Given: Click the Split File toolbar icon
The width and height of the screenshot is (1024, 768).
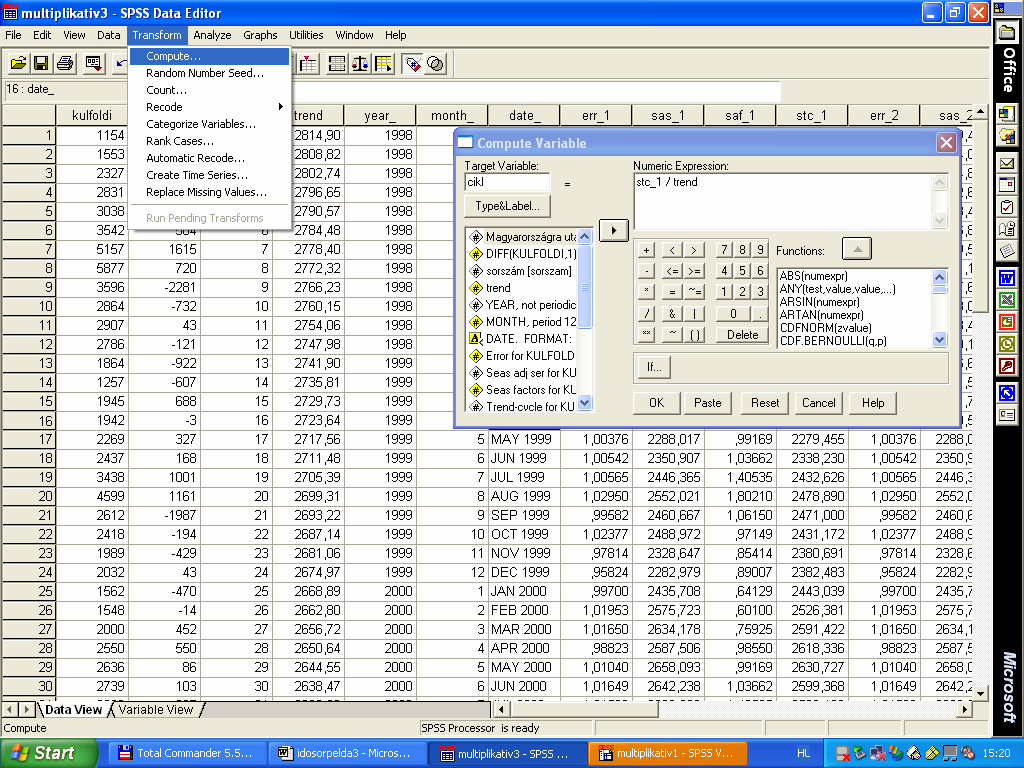Looking at the screenshot, I should click(337, 63).
